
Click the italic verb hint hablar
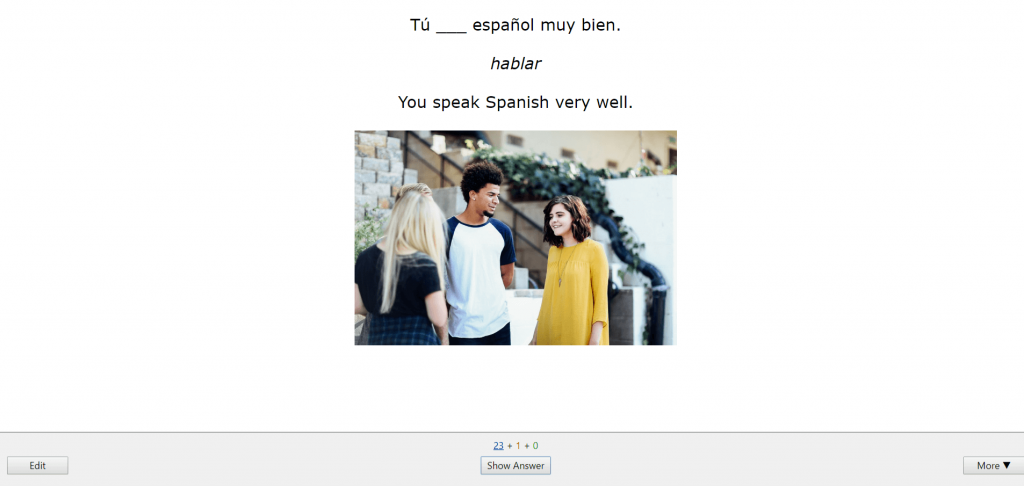coord(515,64)
